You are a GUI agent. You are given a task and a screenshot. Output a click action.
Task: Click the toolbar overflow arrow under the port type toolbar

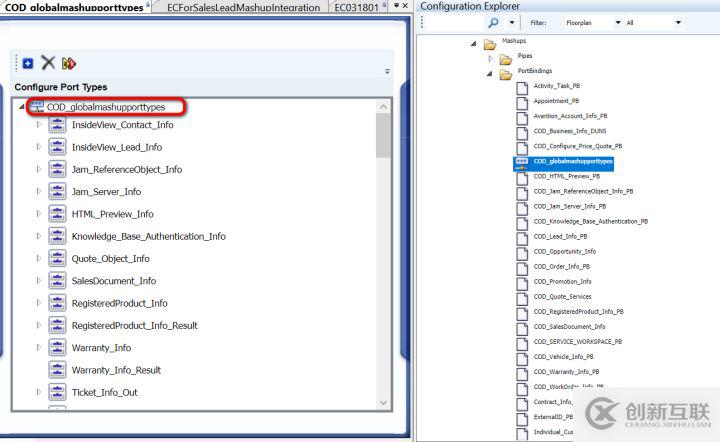[x=387, y=71]
